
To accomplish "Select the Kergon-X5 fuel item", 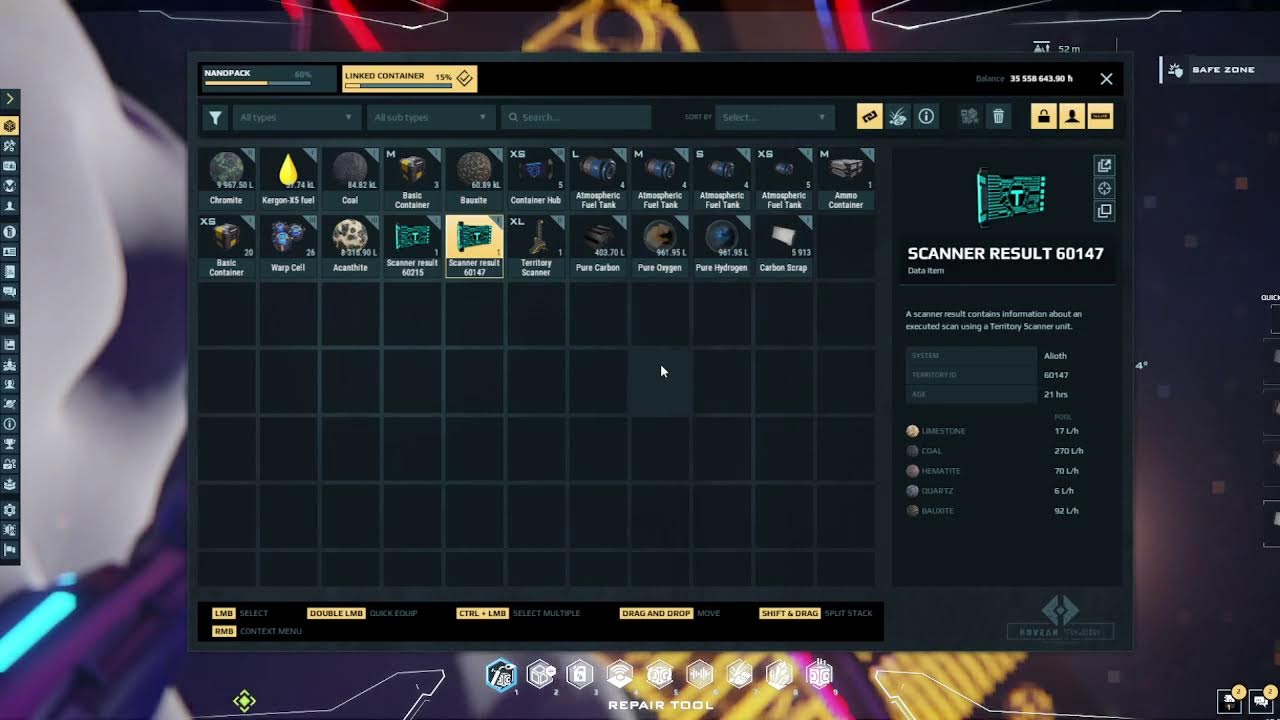I will tap(288, 179).
